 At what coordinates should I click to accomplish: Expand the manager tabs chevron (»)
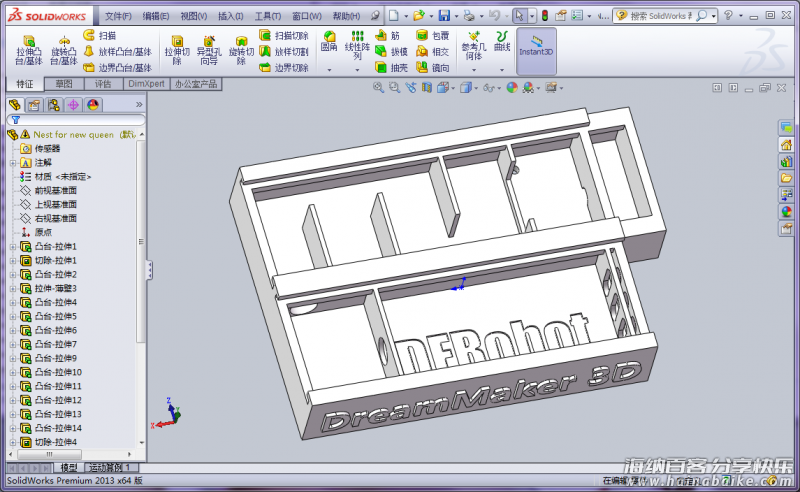point(139,105)
